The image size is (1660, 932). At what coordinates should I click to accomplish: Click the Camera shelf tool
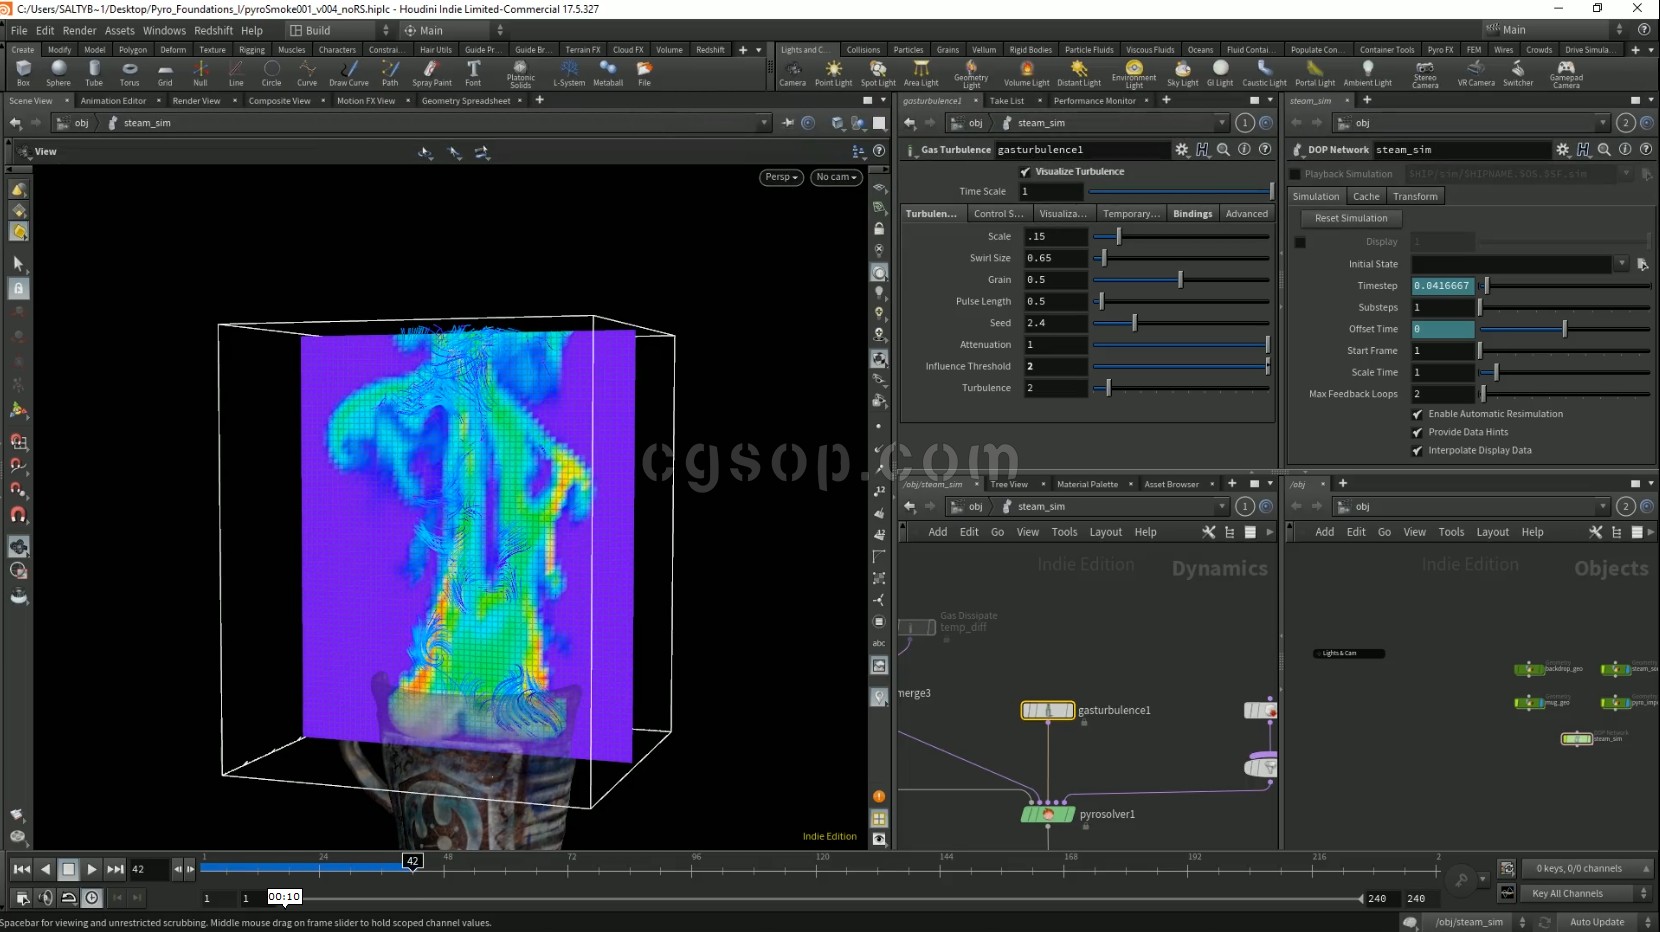click(x=792, y=72)
